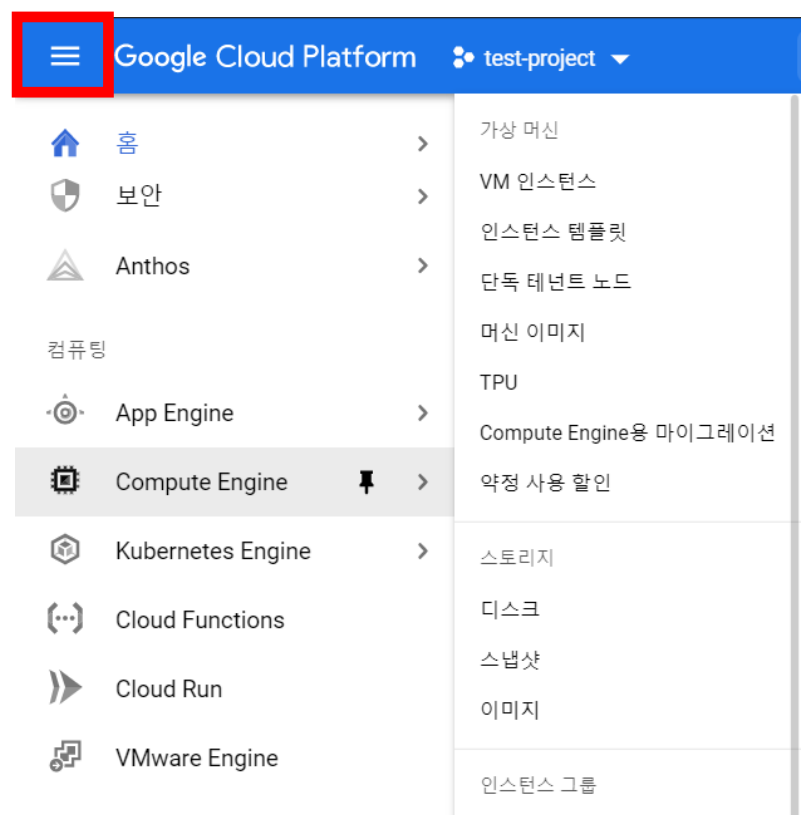Click the VMware Engine icon
The height and width of the screenshot is (815, 806).
(65, 756)
